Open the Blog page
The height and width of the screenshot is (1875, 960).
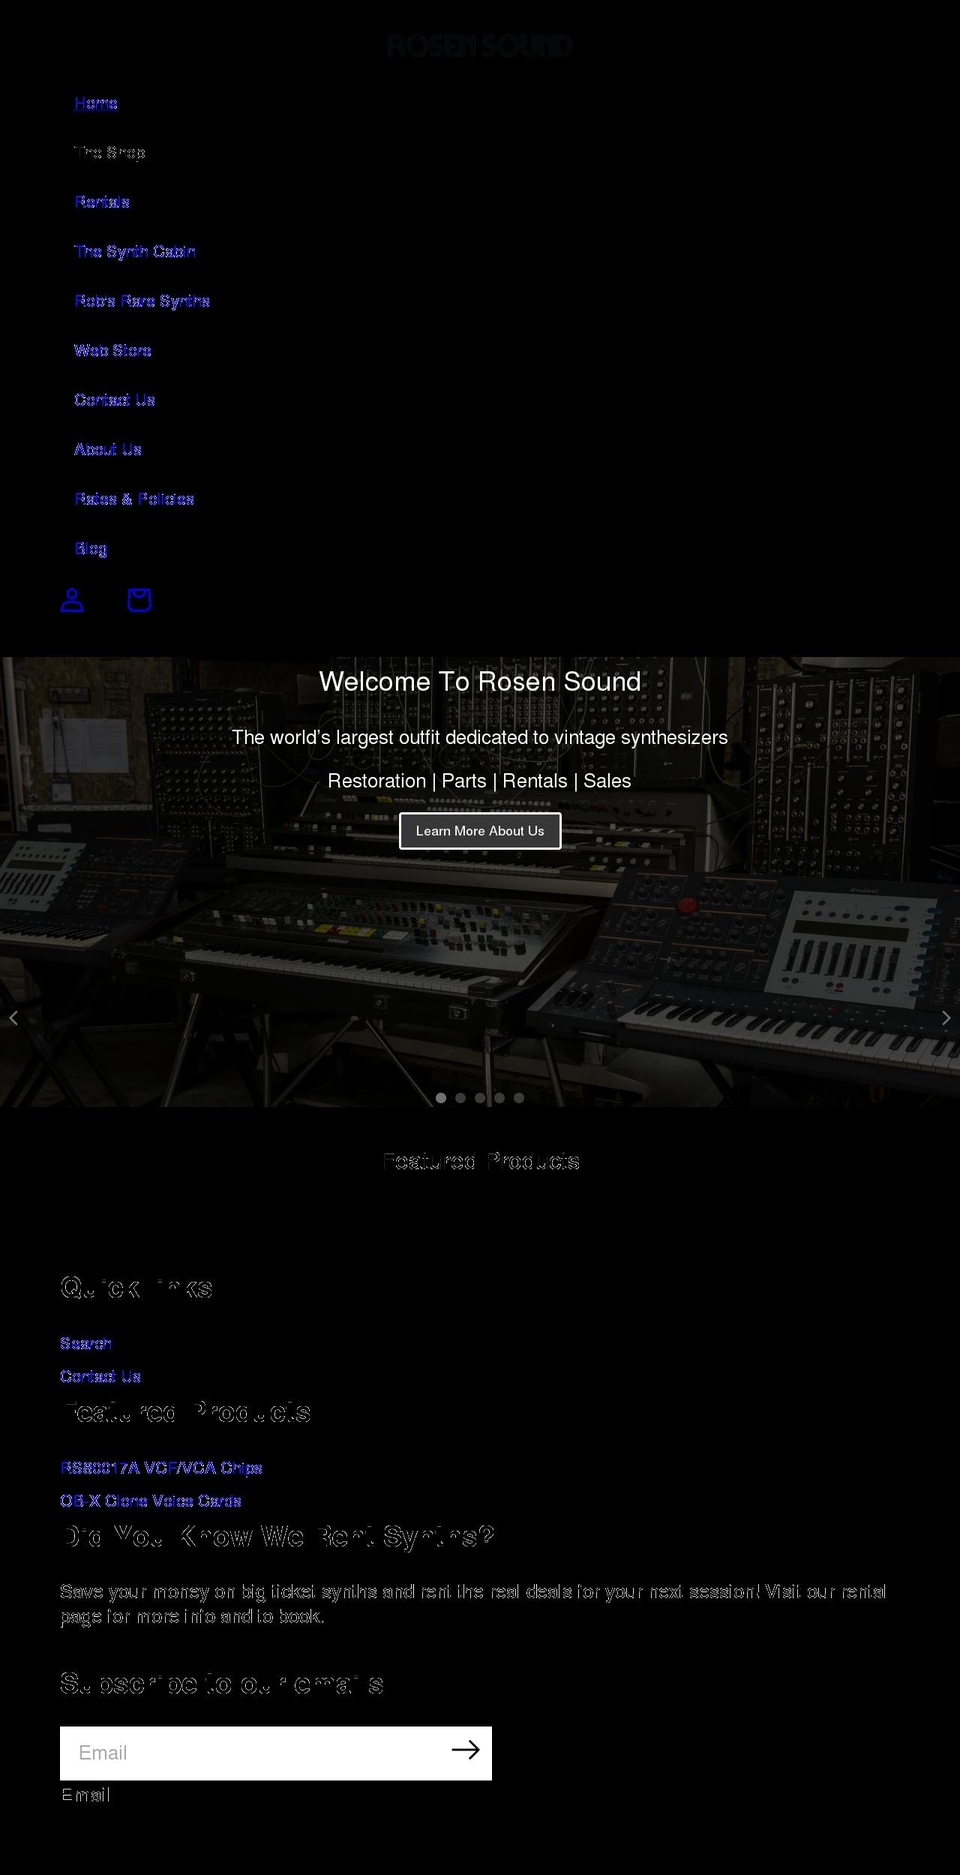click(91, 548)
